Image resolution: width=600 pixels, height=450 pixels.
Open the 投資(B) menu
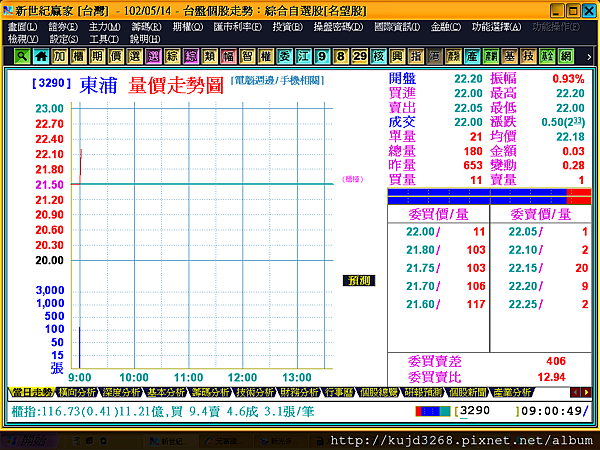pyautogui.click(x=288, y=27)
